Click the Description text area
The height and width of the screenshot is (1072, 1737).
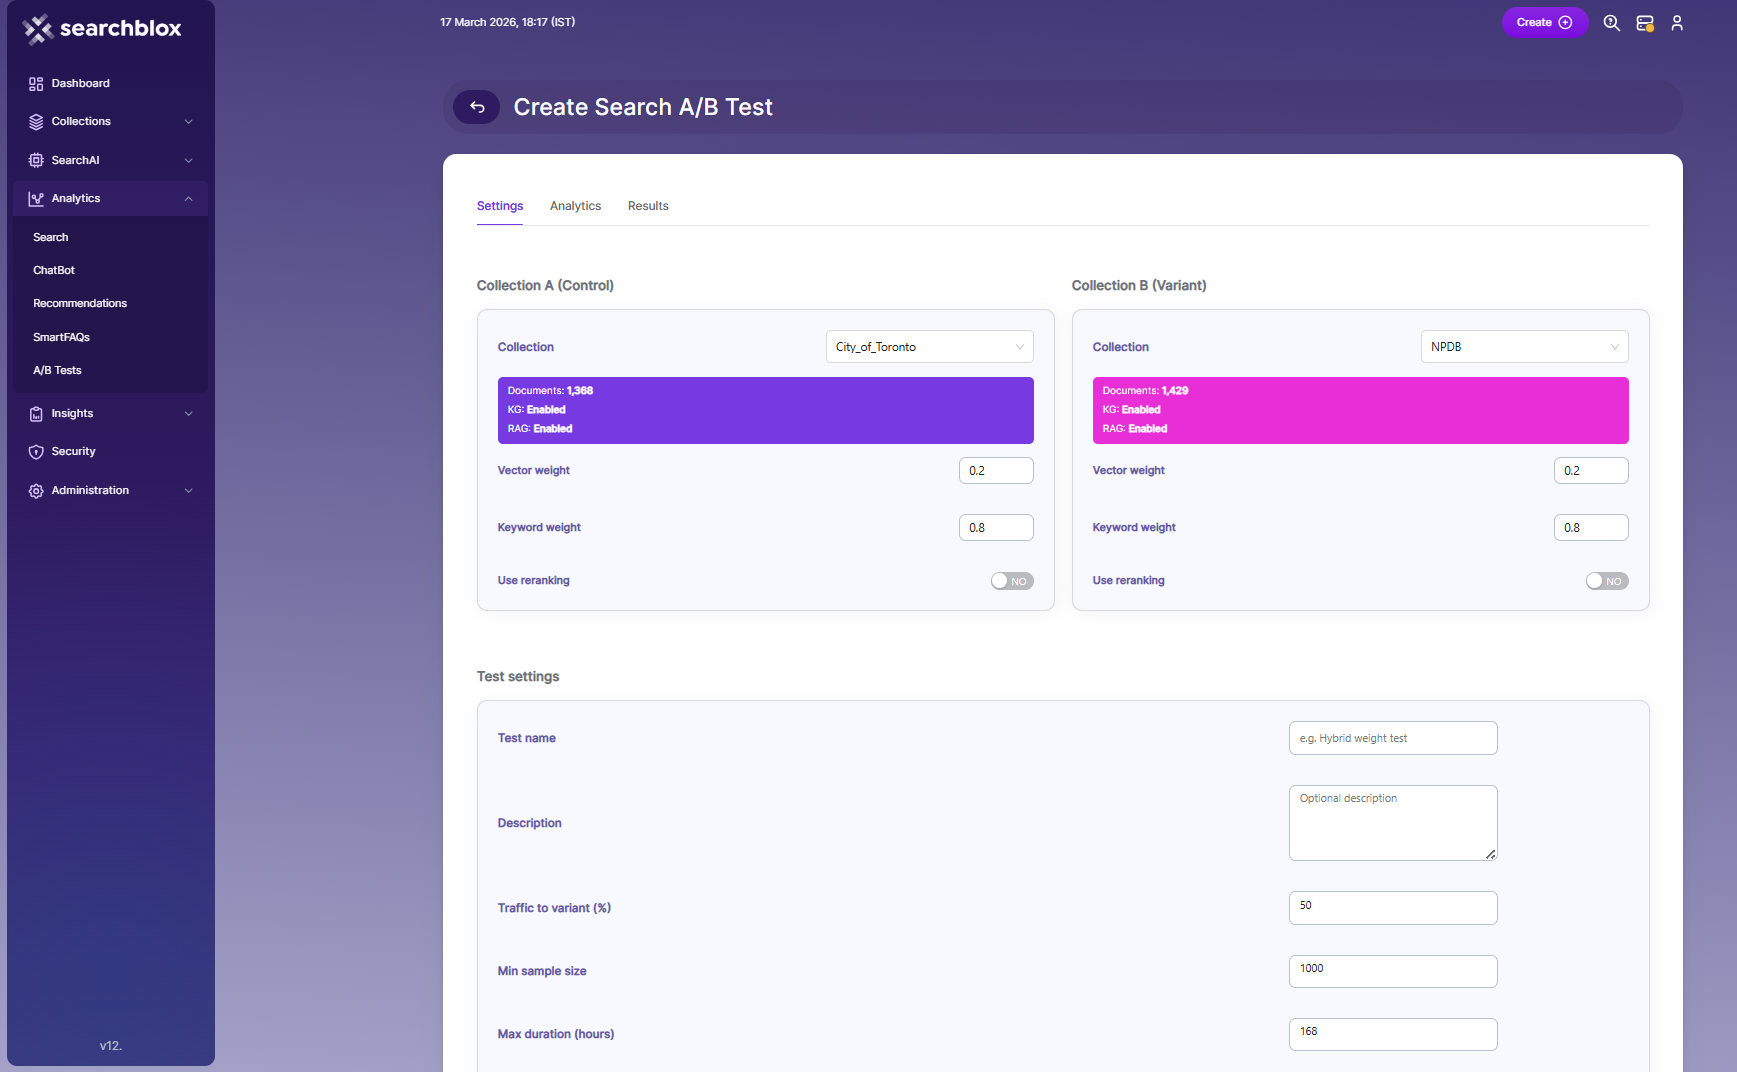click(x=1393, y=823)
